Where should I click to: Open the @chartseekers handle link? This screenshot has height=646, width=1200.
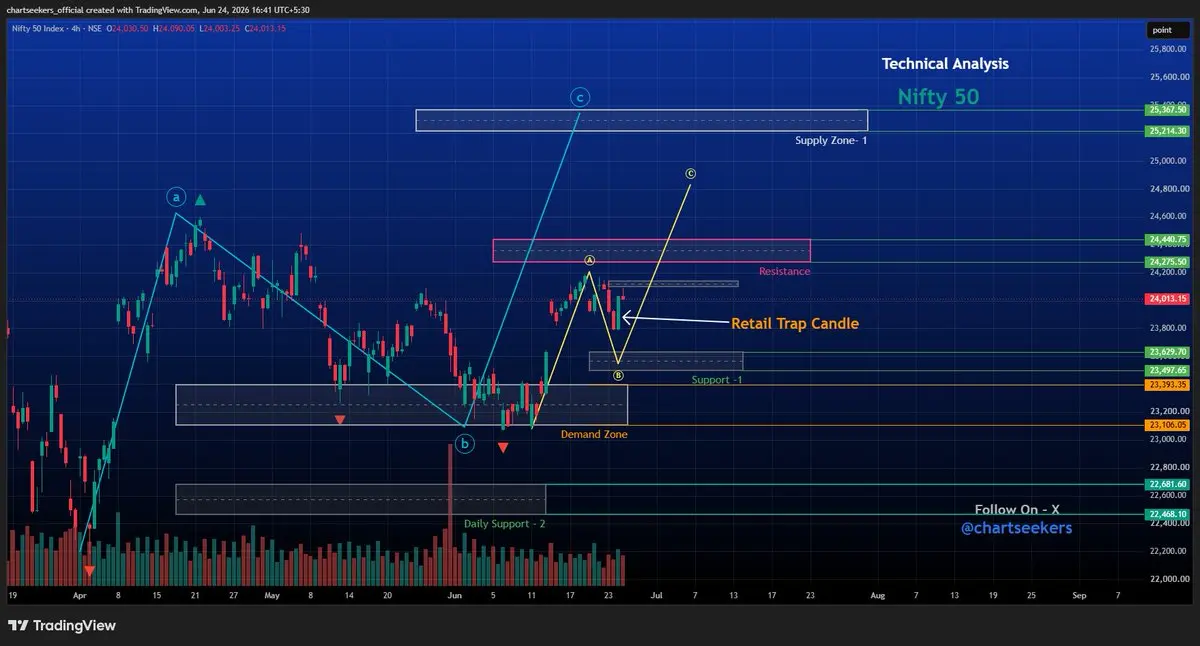point(1016,528)
